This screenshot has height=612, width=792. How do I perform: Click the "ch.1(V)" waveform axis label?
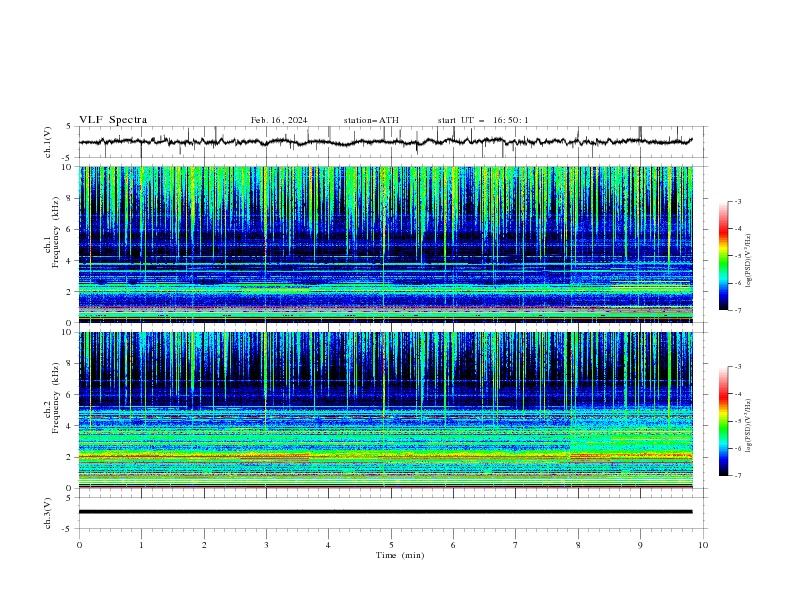pos(47,142)
